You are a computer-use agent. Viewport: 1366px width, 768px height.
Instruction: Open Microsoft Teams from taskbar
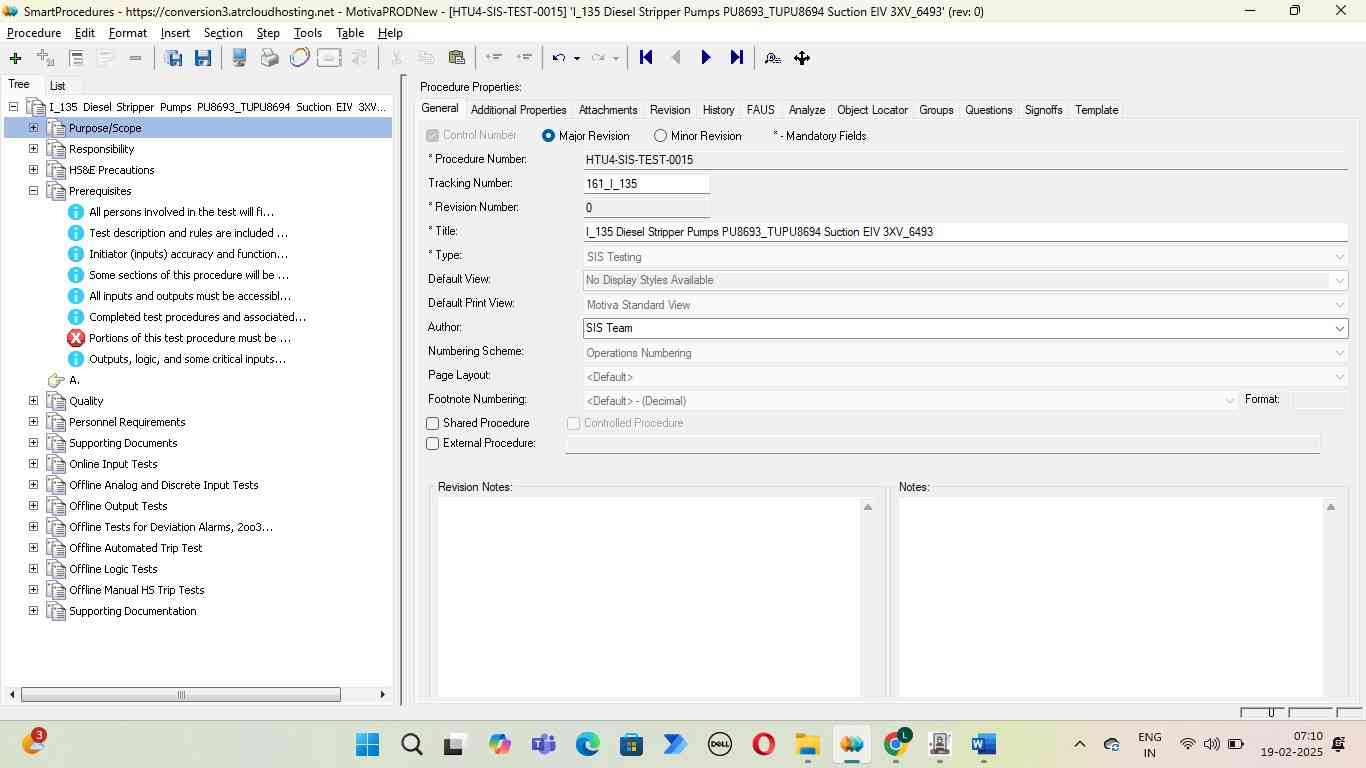coord(543,745)
